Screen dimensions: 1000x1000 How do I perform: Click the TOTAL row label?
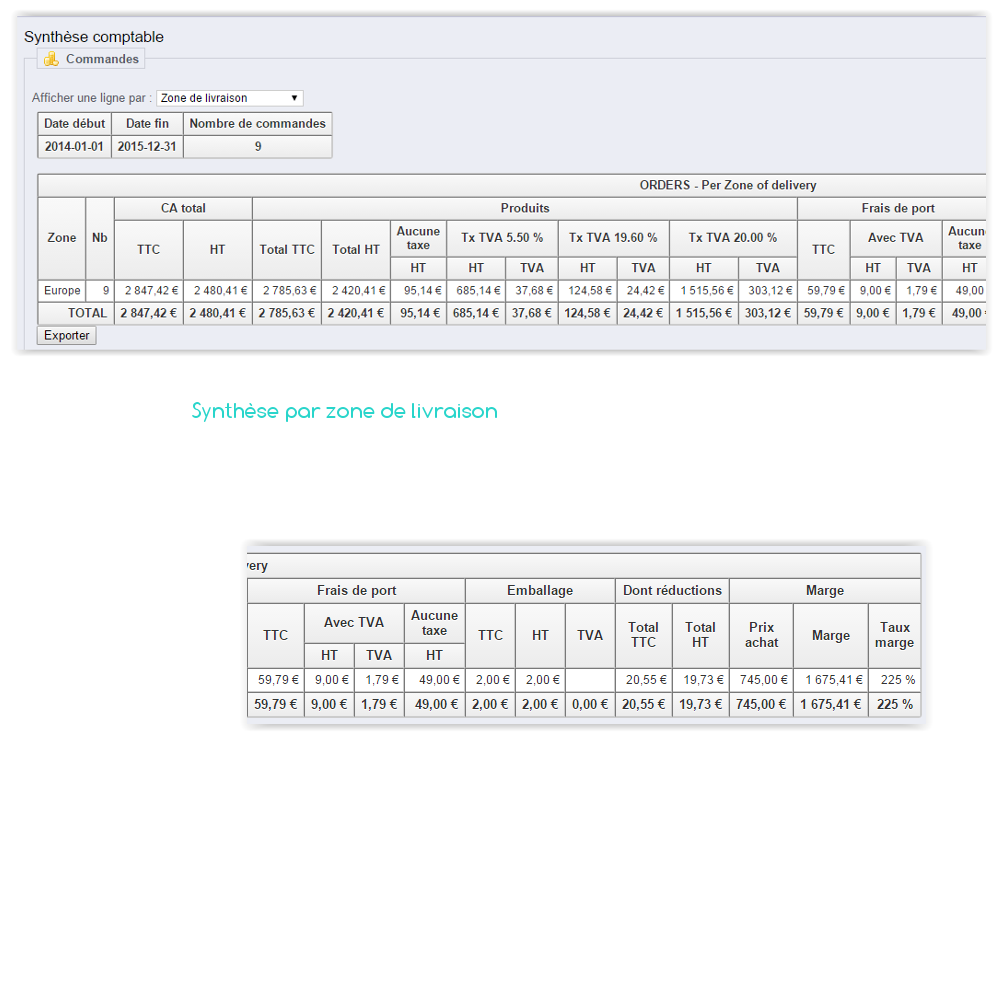coord(87,313)
